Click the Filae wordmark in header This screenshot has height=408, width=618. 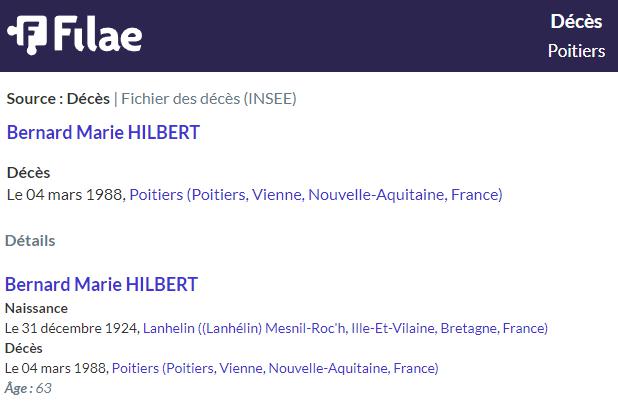click(x=98, y=34)
